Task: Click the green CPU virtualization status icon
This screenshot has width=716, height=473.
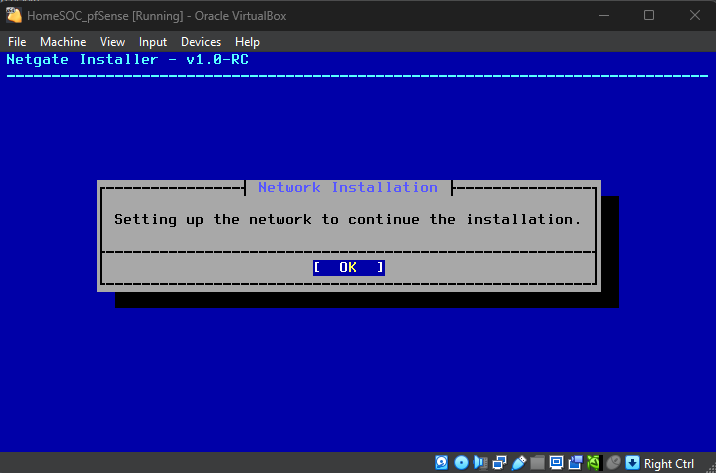Action: pos(594,463)
